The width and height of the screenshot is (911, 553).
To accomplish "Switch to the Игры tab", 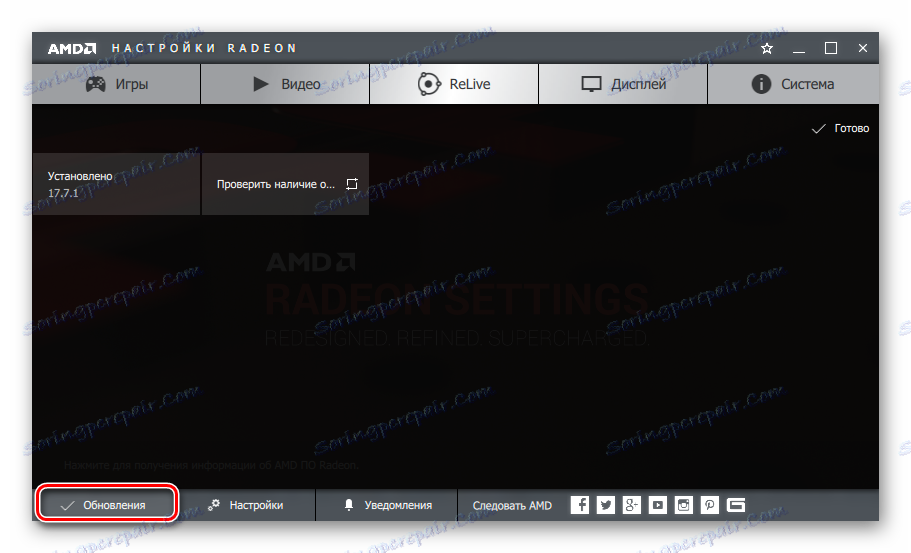I will coord(116,84).
